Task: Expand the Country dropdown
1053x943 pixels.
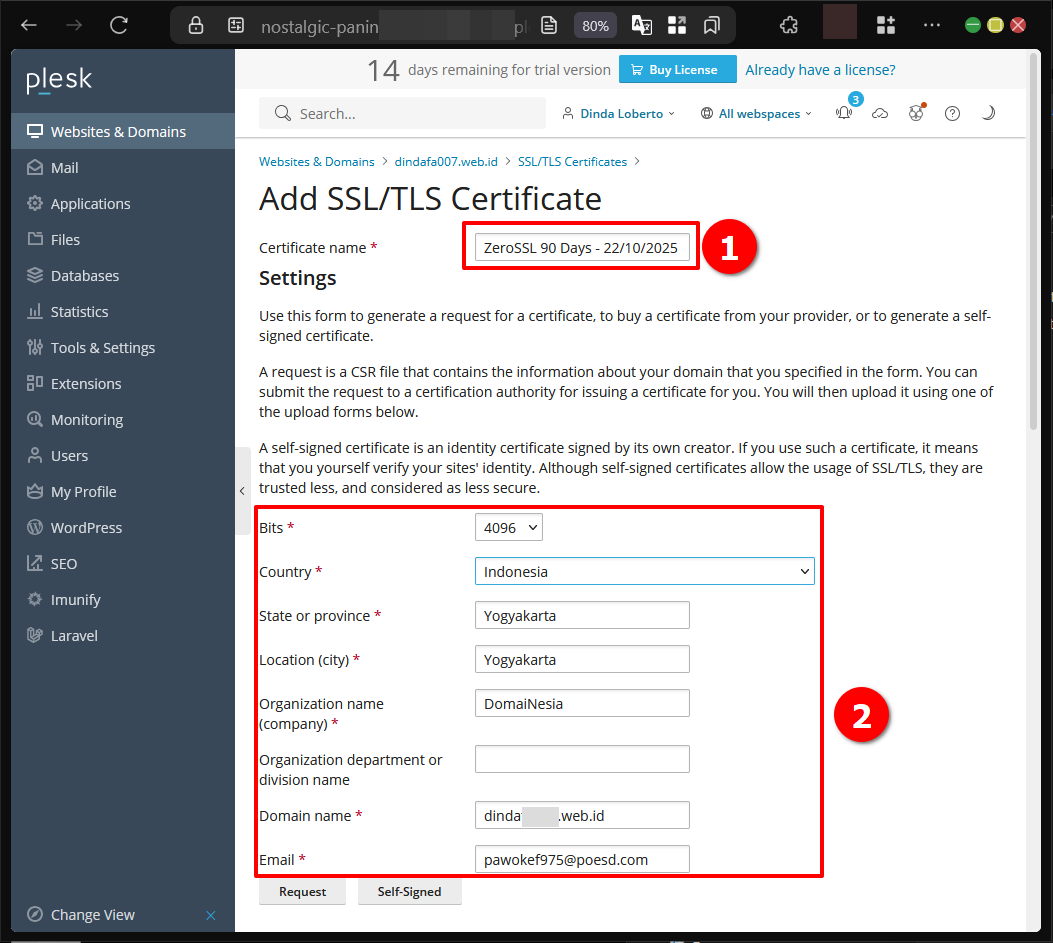Action: click(644, 571)
